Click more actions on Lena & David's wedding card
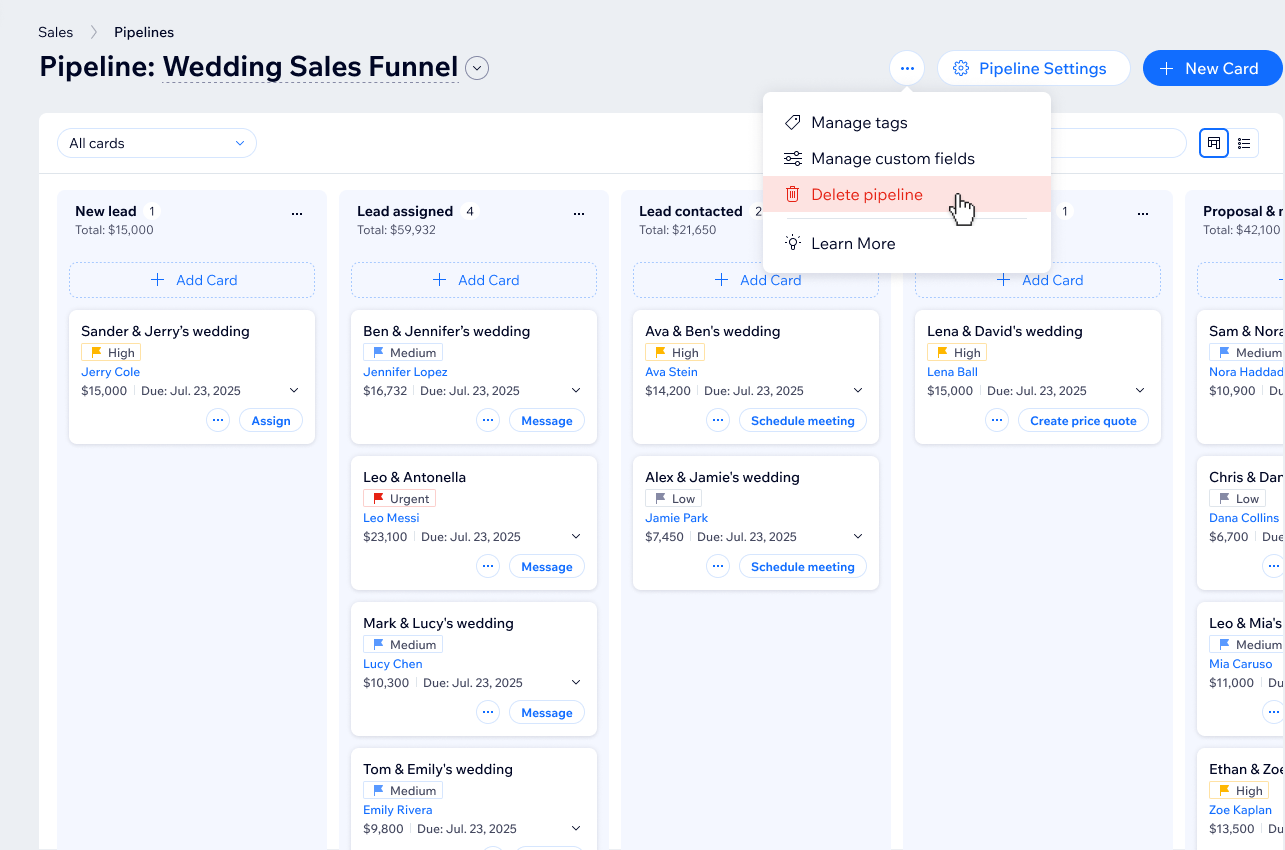 (997, 421)
